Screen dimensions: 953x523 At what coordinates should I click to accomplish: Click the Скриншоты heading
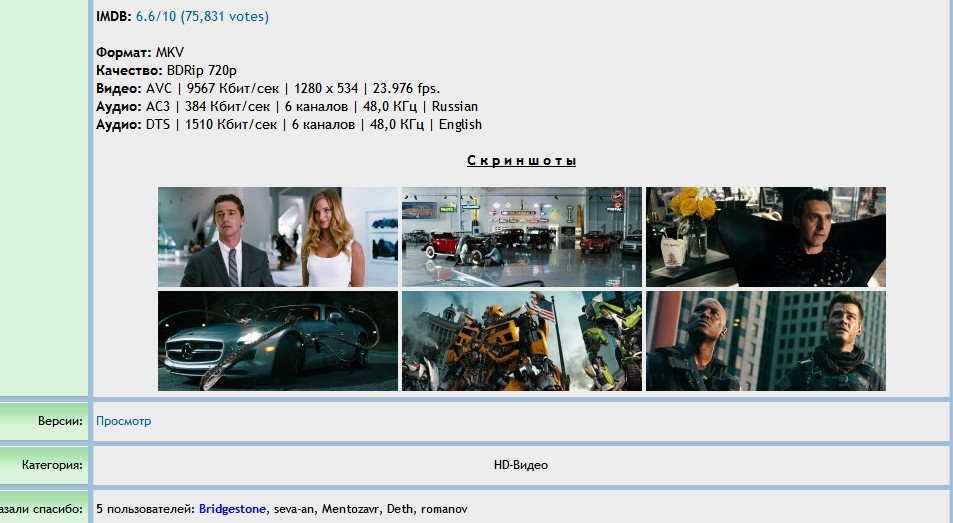(x=521, y=160)
